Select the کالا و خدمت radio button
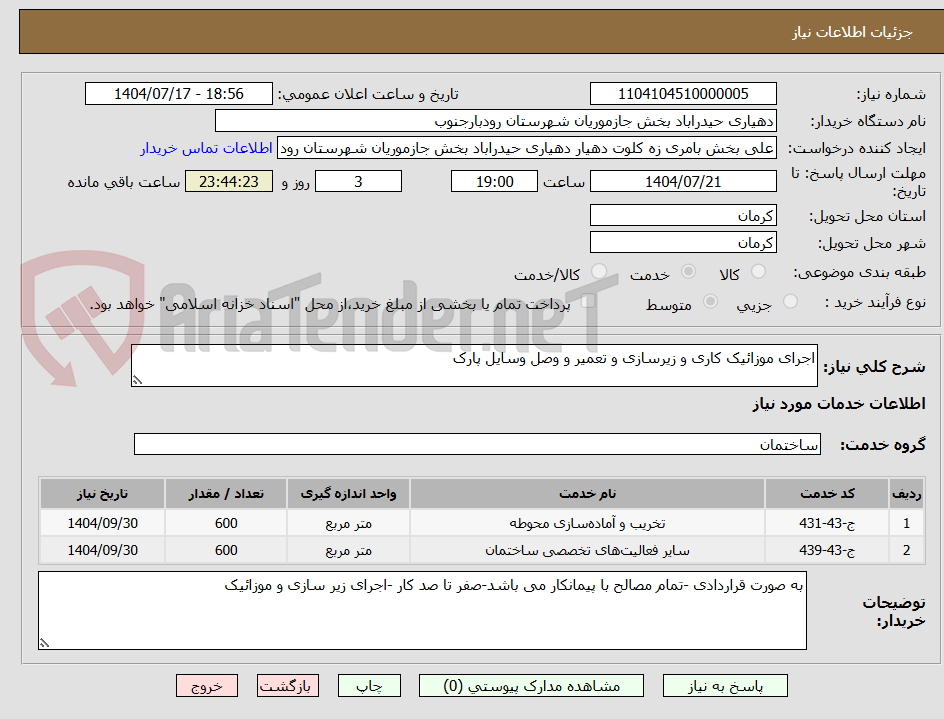 click(599, 271)
